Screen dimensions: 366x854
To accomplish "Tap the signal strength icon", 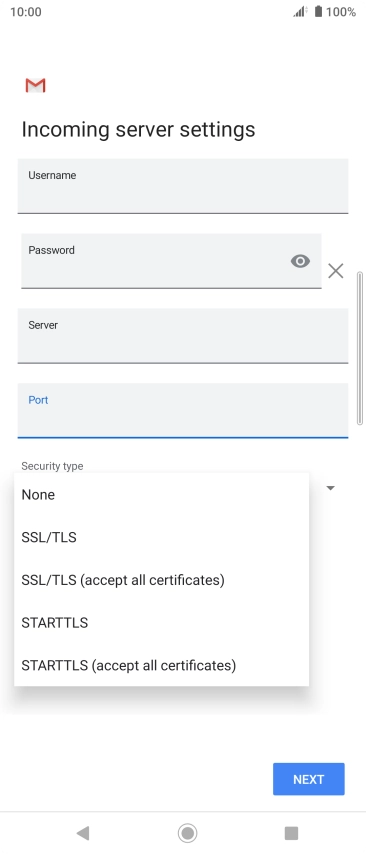I will [x=300, y=11].
